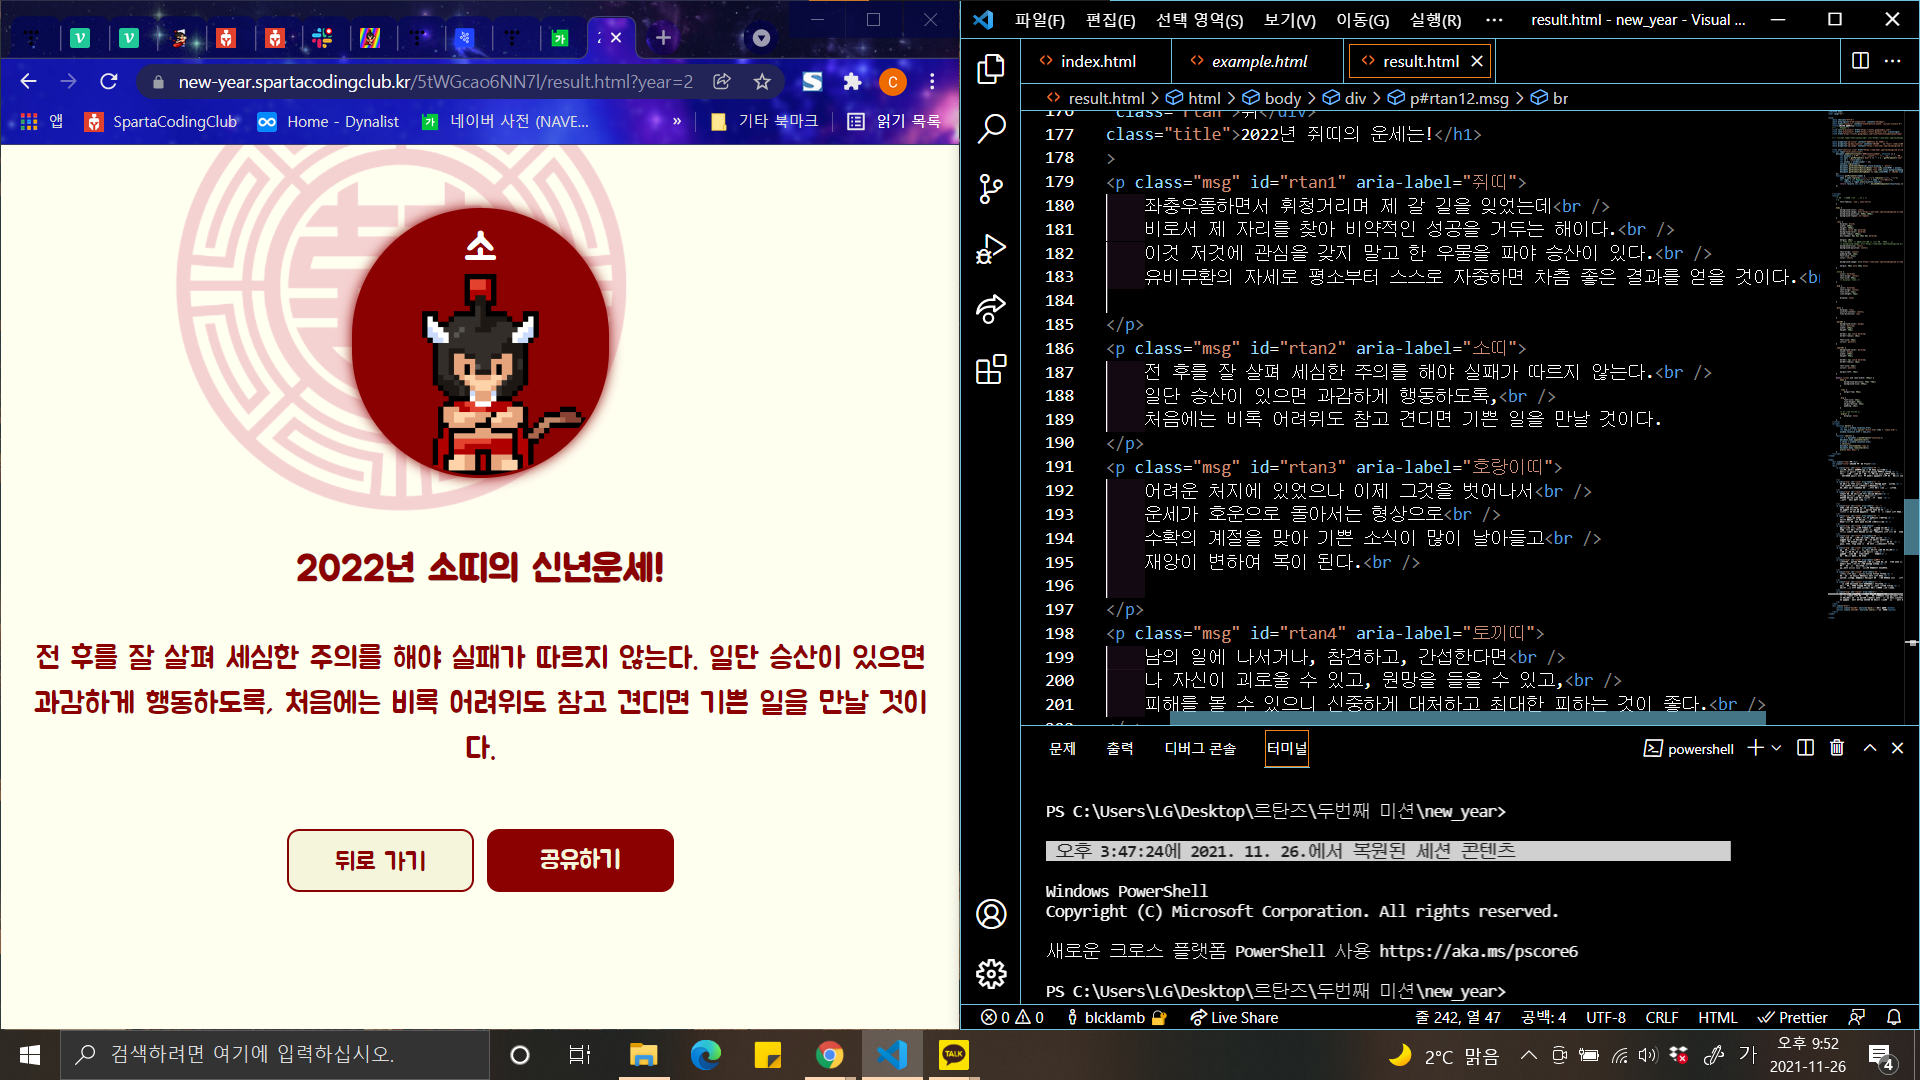The height and width of the screenshot is (1080, 1920).
Task: Click the 공유하기 button
Action: 580,860
